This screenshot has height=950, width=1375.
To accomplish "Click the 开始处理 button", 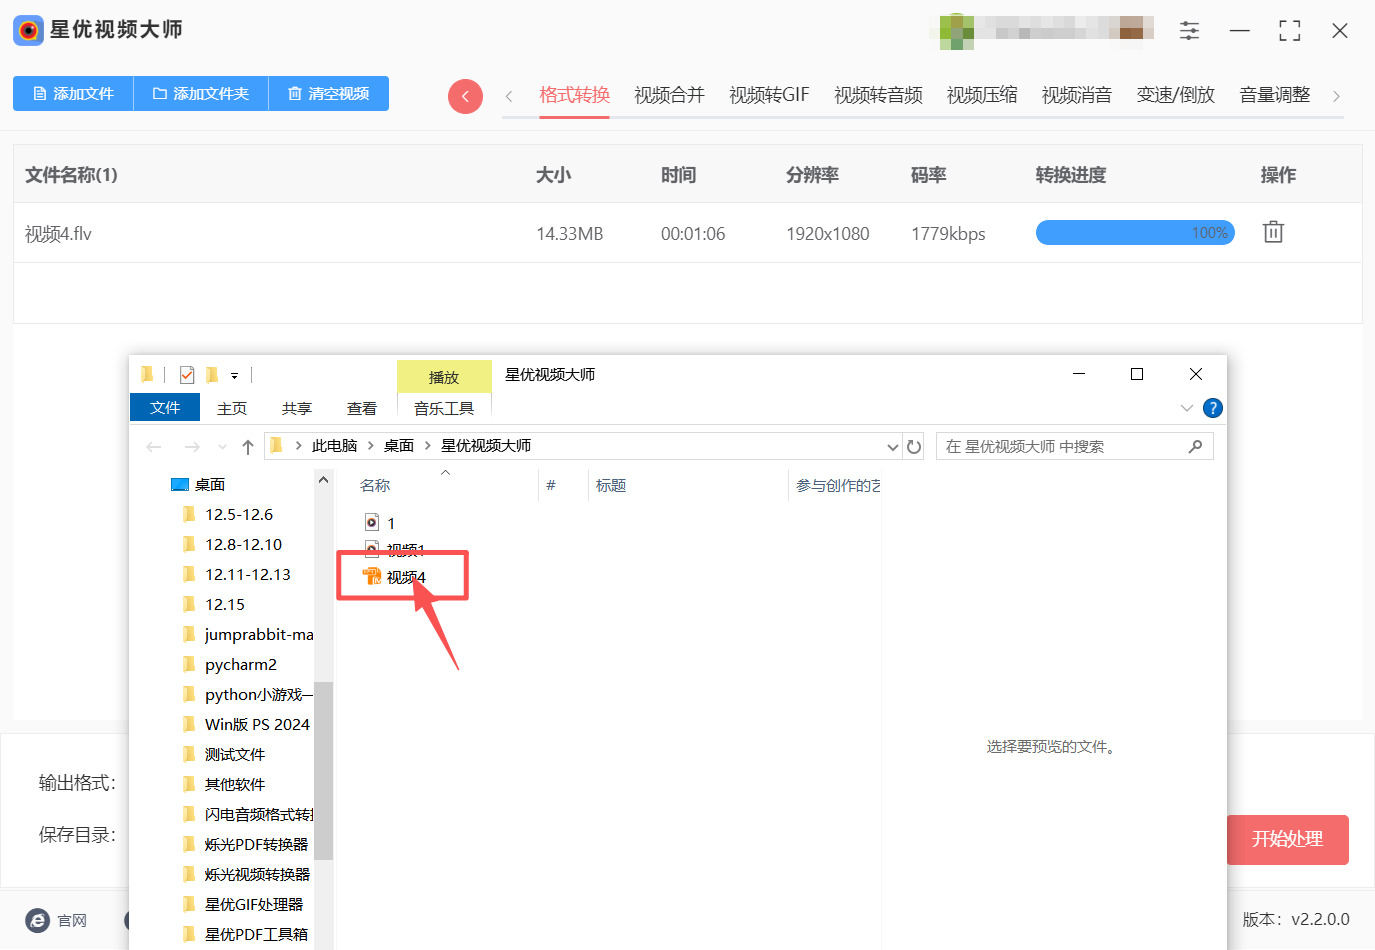I will [x=1288, y=840].
